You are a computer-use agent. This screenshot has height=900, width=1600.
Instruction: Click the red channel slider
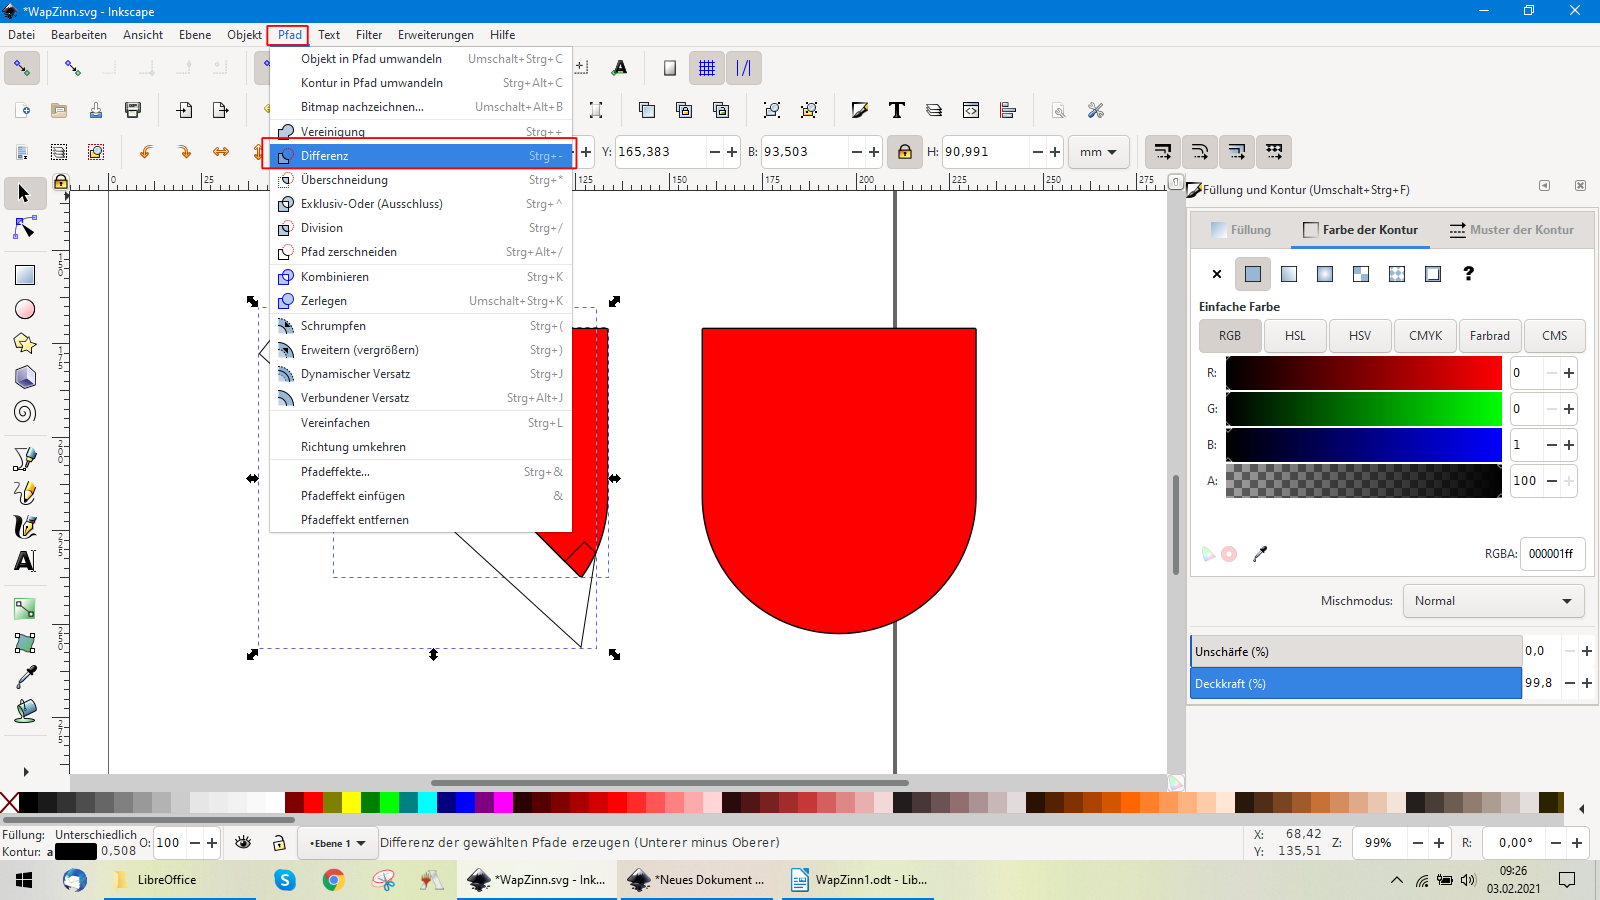(1363, 373)
